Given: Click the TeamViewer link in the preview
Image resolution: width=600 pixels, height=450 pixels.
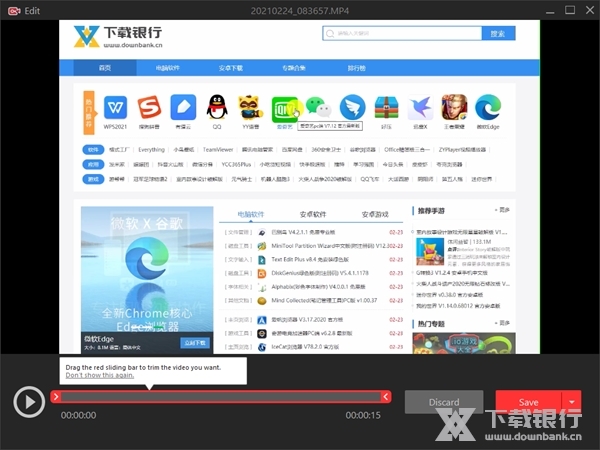Looking at the screenshot, I should coord(218,150).
